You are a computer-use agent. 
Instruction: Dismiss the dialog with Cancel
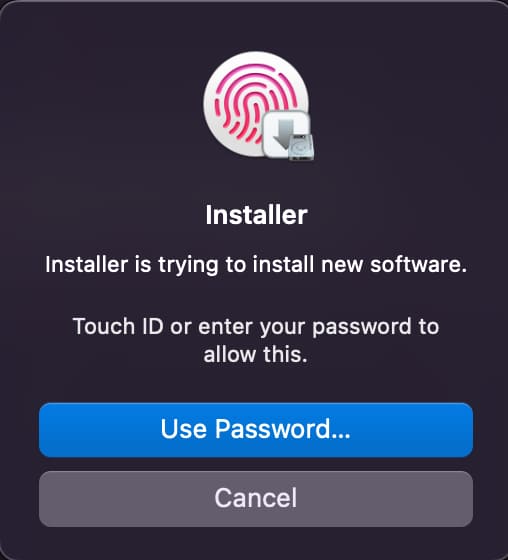pos(256,498)
